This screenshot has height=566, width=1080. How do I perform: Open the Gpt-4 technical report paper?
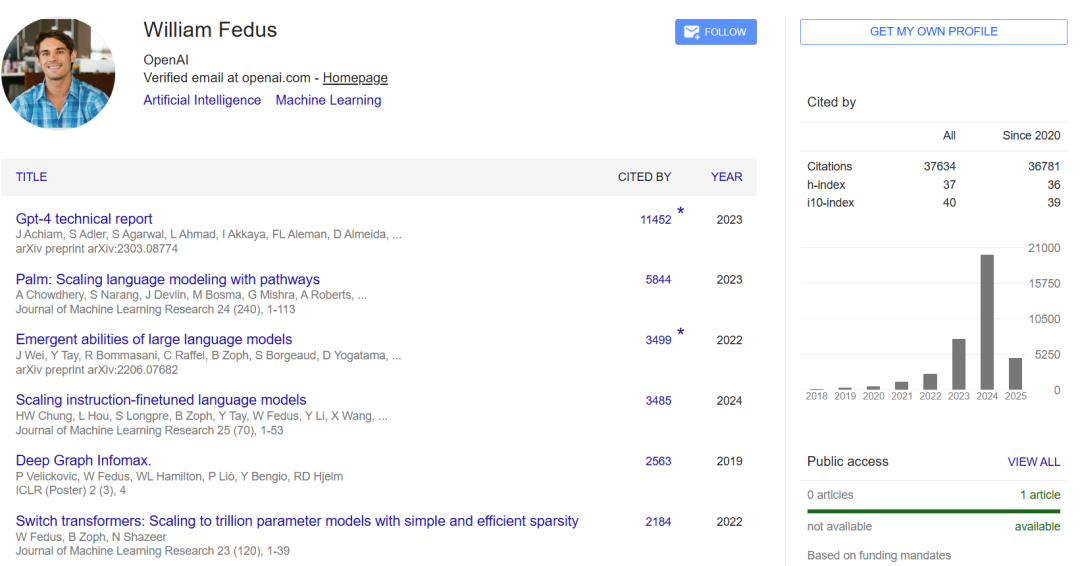coord(84,219)
